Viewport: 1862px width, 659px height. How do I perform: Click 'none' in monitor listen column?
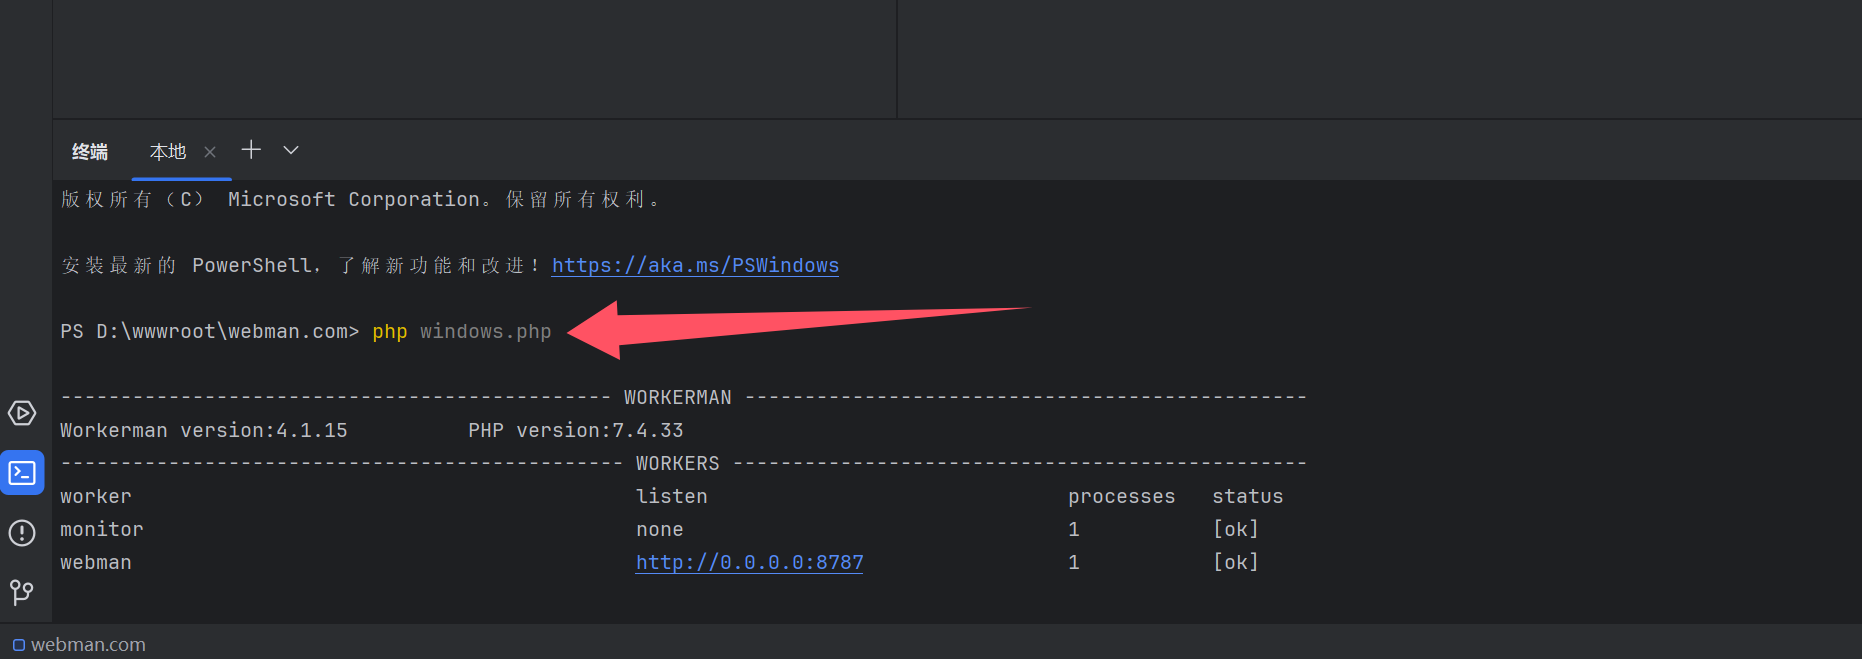tap(660, 529)
